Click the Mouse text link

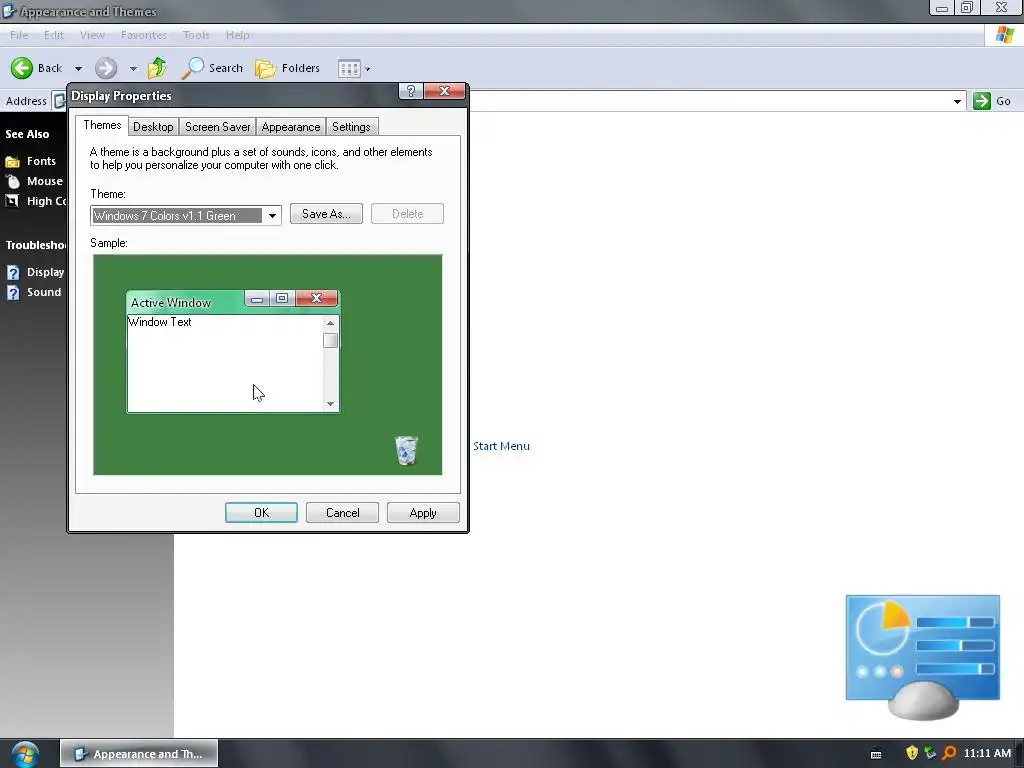pyautogui.click(x=44, y=181)
